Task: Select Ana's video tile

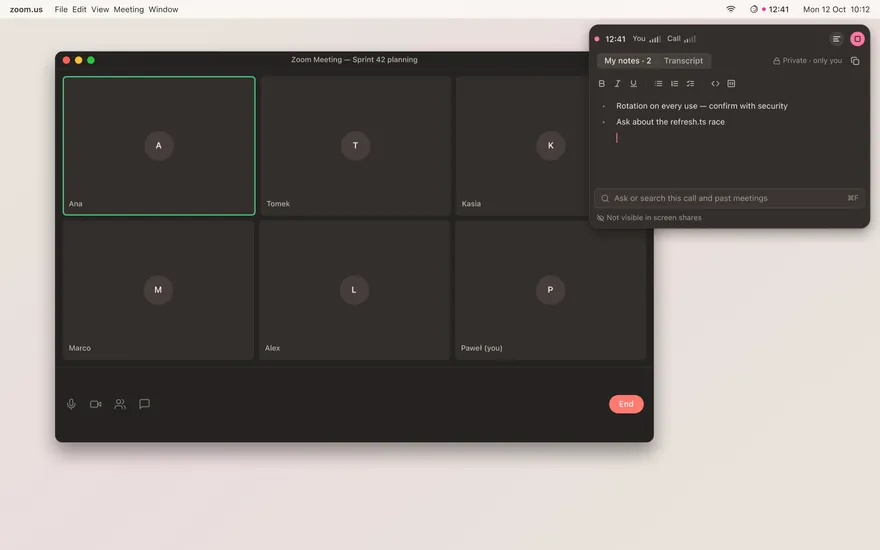Action: click(x=159, y=146)
